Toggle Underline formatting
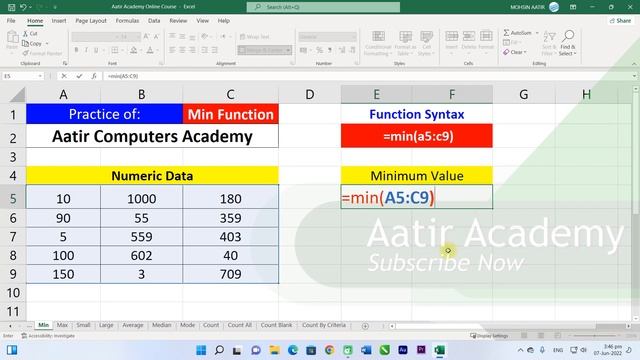This screenshot has height=360, width=640. point(96,50)
